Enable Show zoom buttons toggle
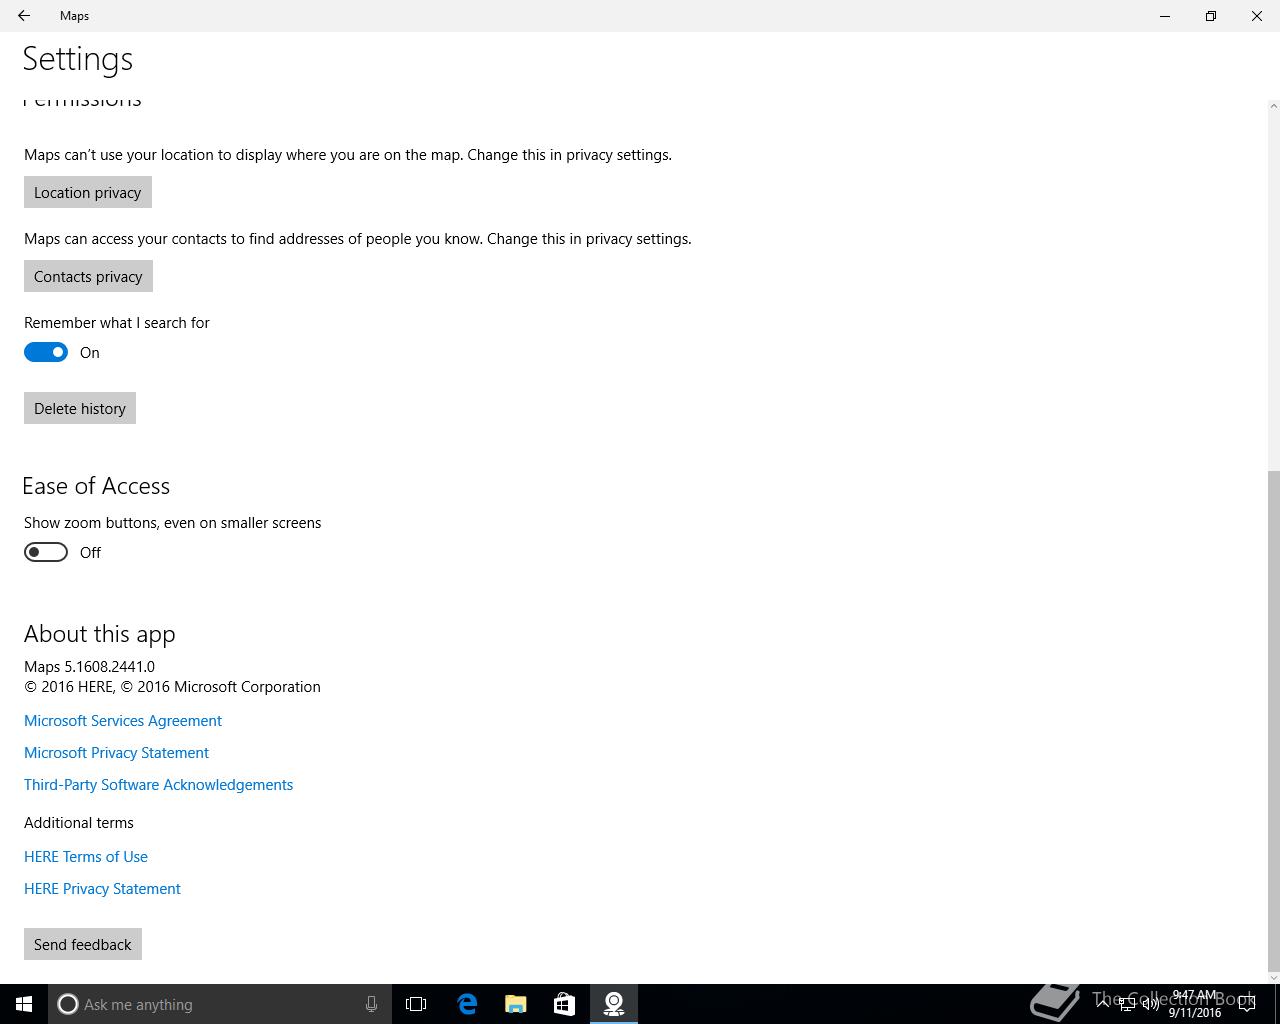The image size is (1280, 1024). [46, 552]
